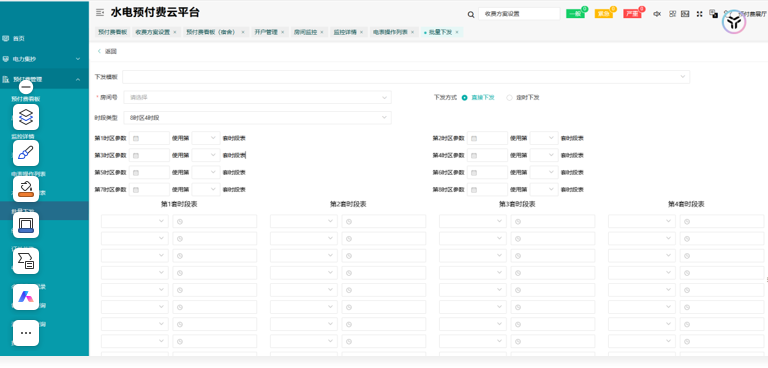Click the 首页 home icon in sidebar
Screen dimensions: 768x368
click(5, 38)
